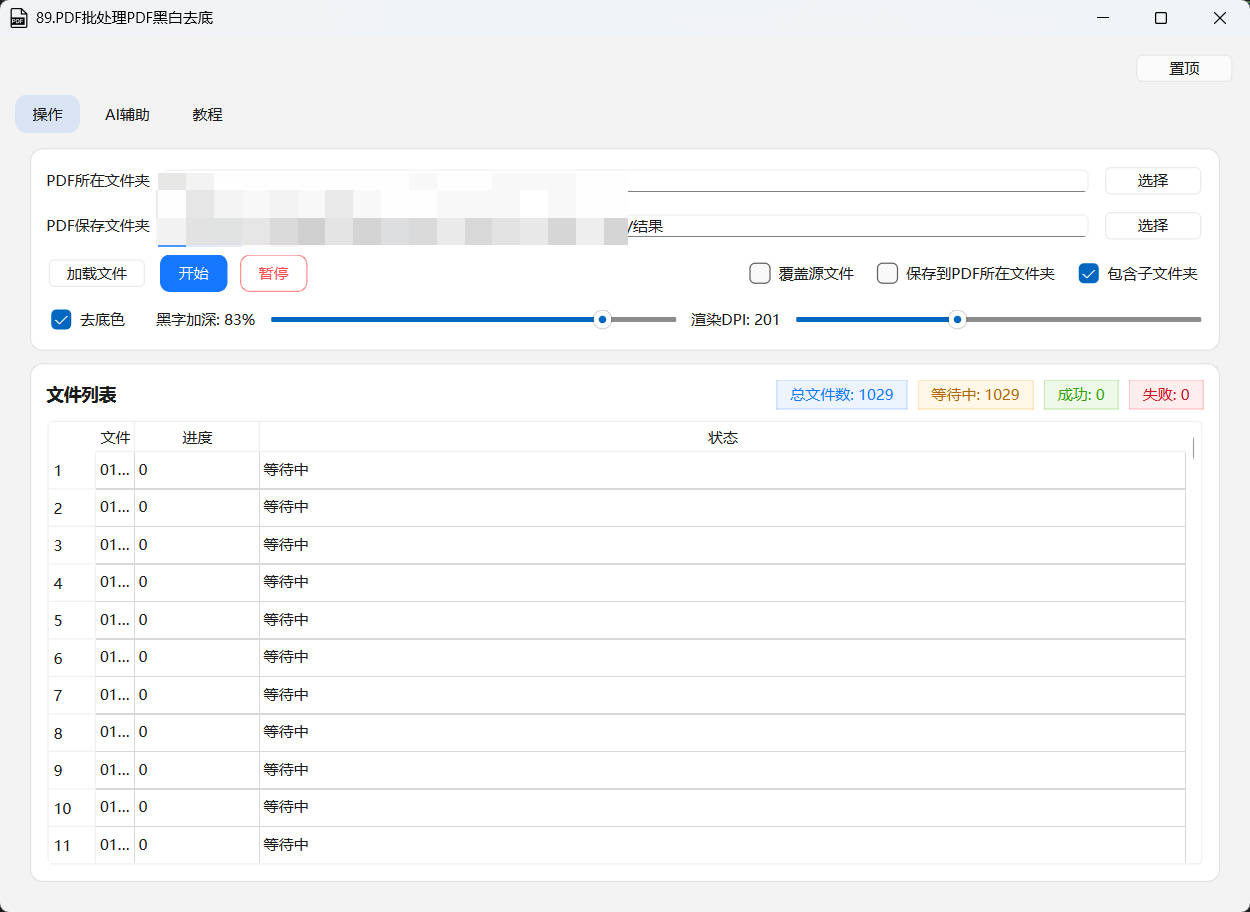This screenshot has width=1250, height=912.
Task: Enable the 保存到PDF所在文件夹 checkbox
Action: [887, 272]
